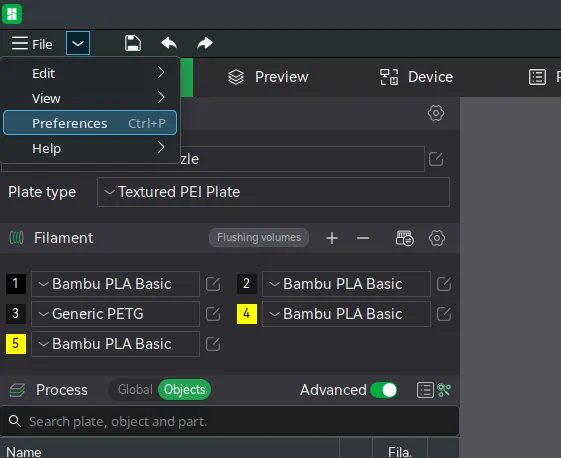The width and height of the screenshot is (561, 458).
Task: Open filament 2 Bambu PLA Basic dropdown
Action: point(346,284)
